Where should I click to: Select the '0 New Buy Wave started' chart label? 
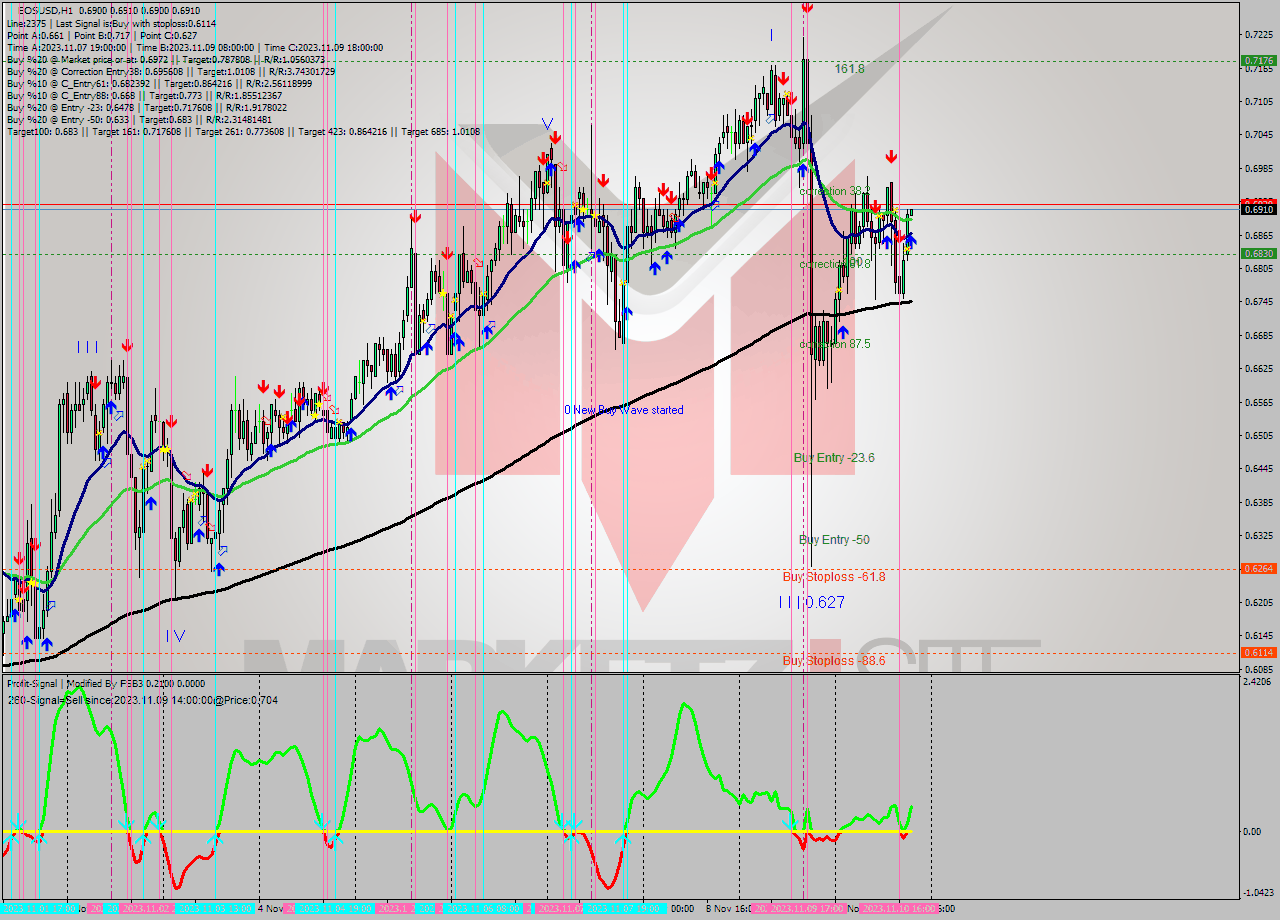click(623, 409)
